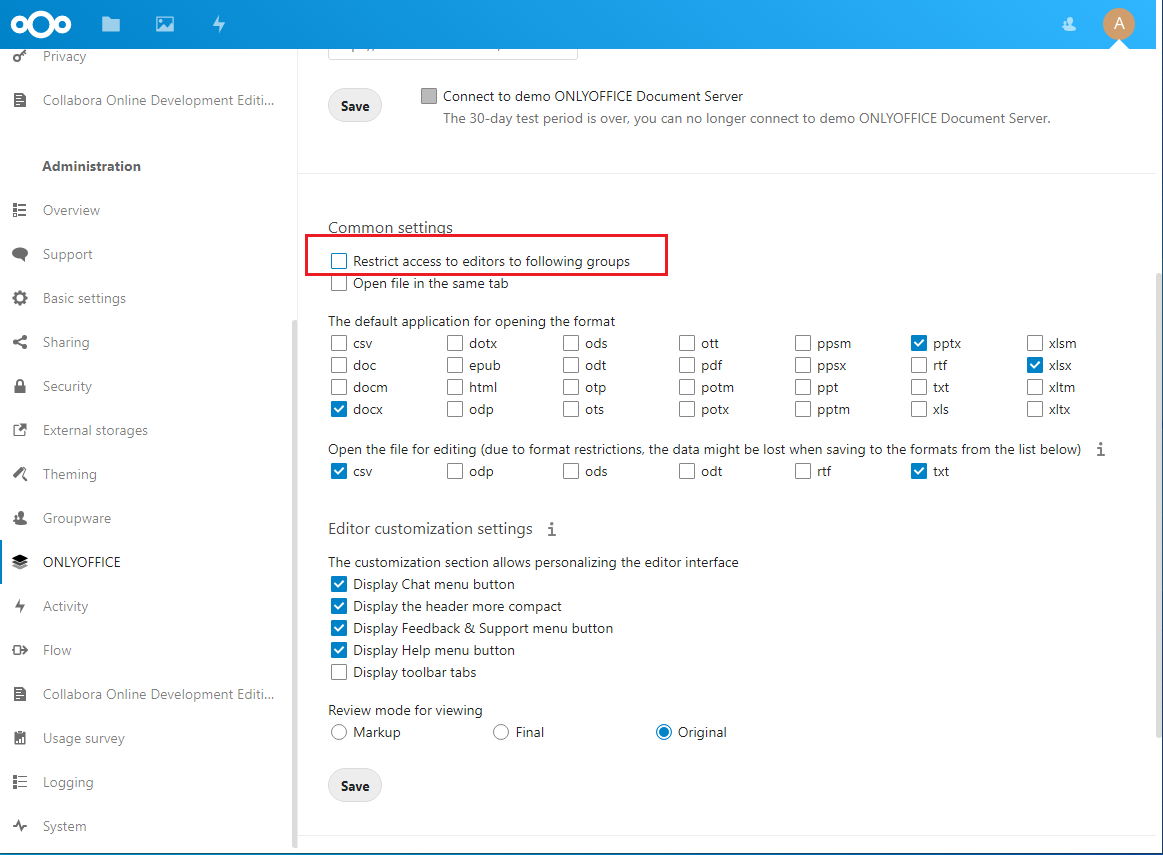Click info icon beside Editor customization settings

click(x=551, y=529)
